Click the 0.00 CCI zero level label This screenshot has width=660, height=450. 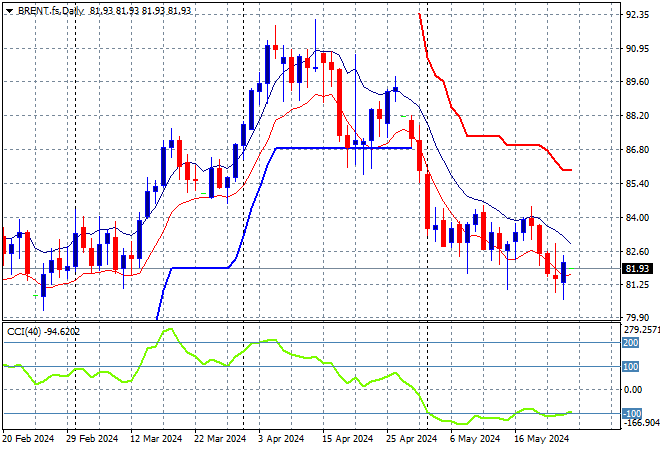click(x=631, y=390)
